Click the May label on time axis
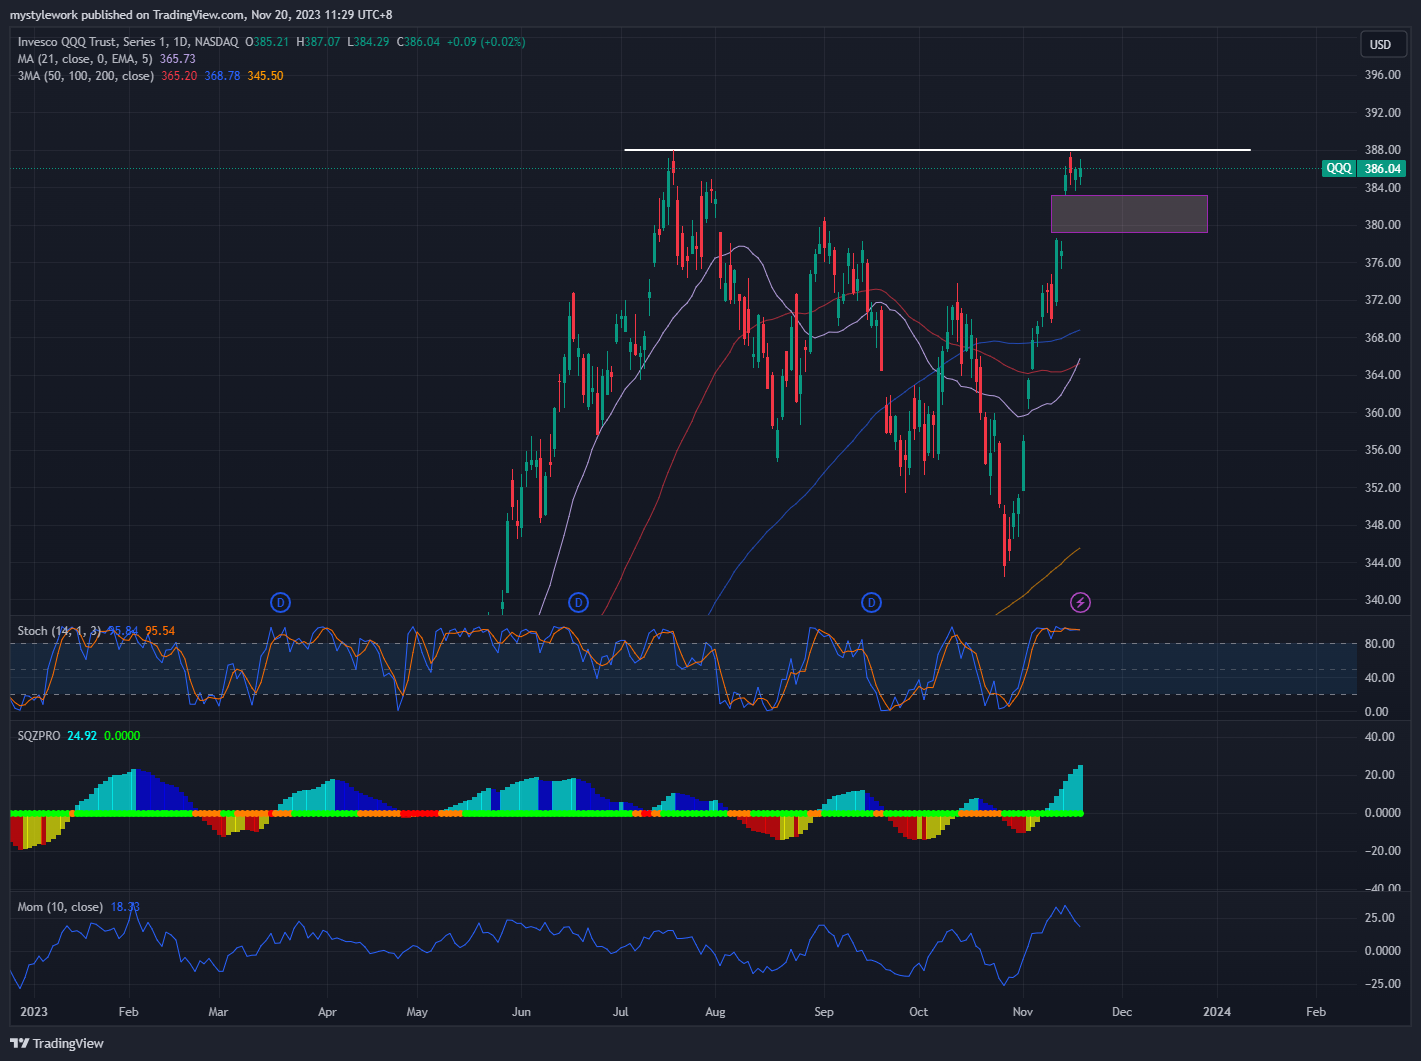This screenshot has width=1421, height=1061. pos(417,1012)
